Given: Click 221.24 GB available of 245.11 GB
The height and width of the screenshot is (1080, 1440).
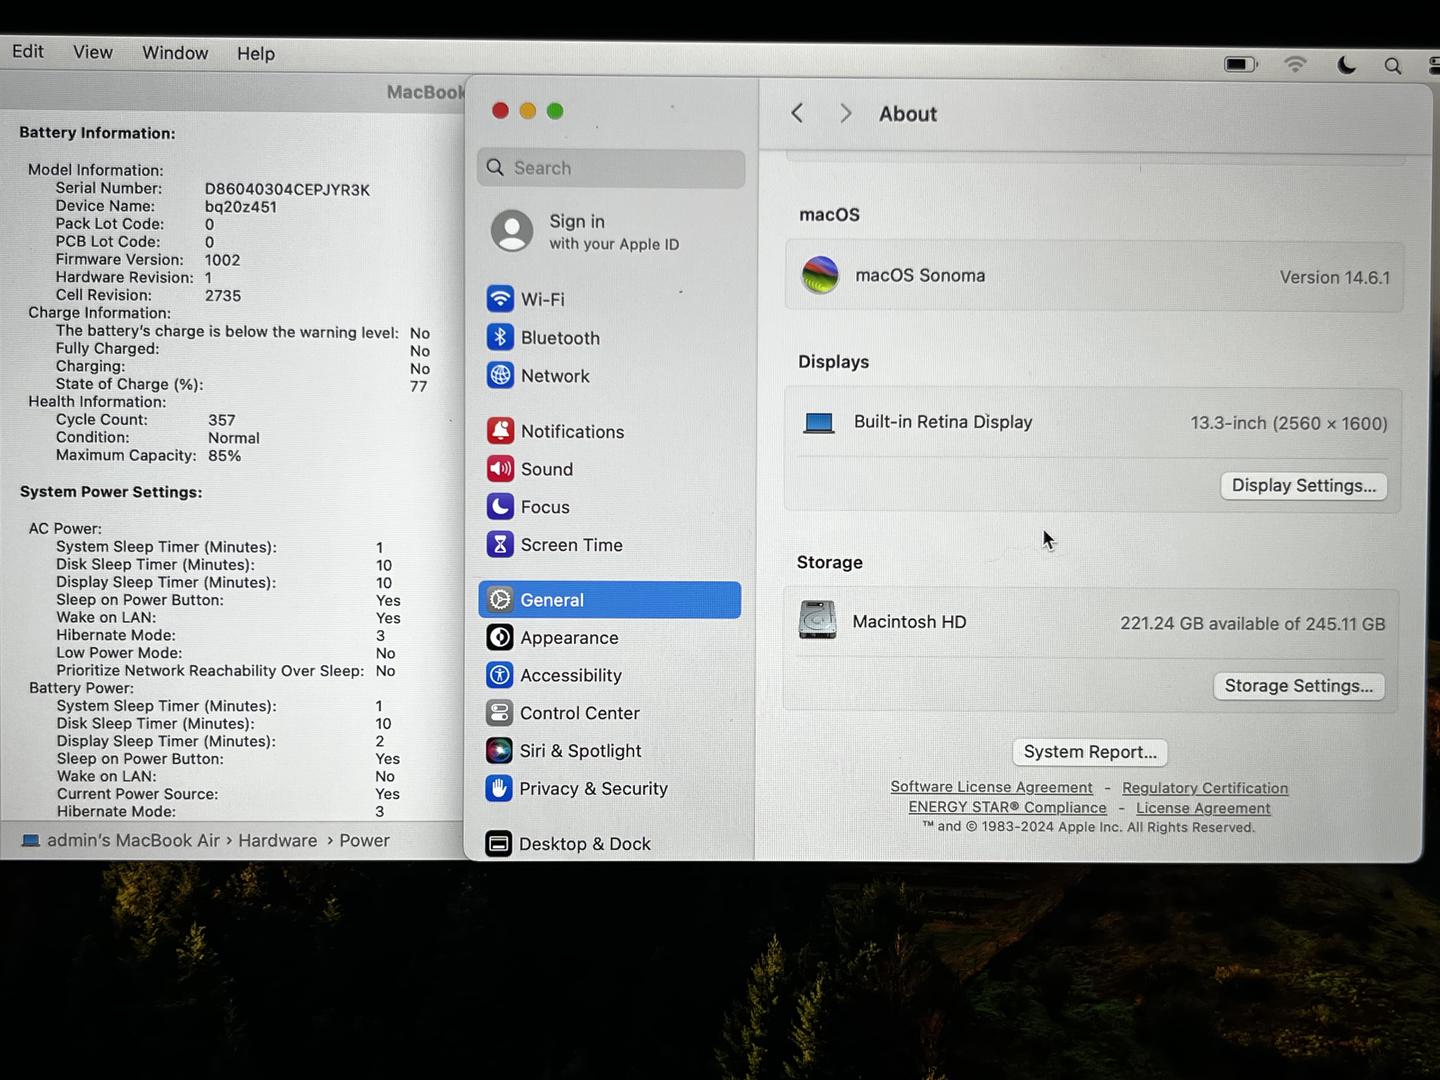Looking at the screenshot, I should click(1253, 624).
